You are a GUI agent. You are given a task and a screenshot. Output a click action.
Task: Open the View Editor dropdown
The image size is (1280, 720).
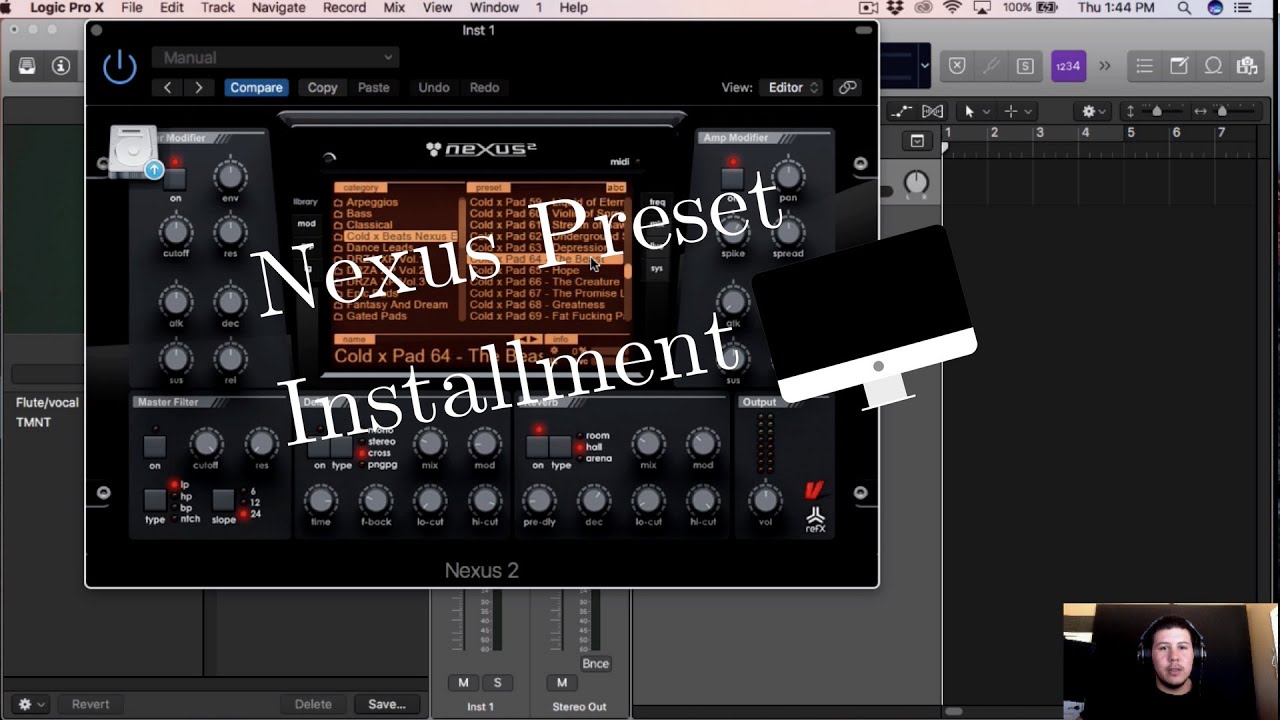[x=791, y=87]
